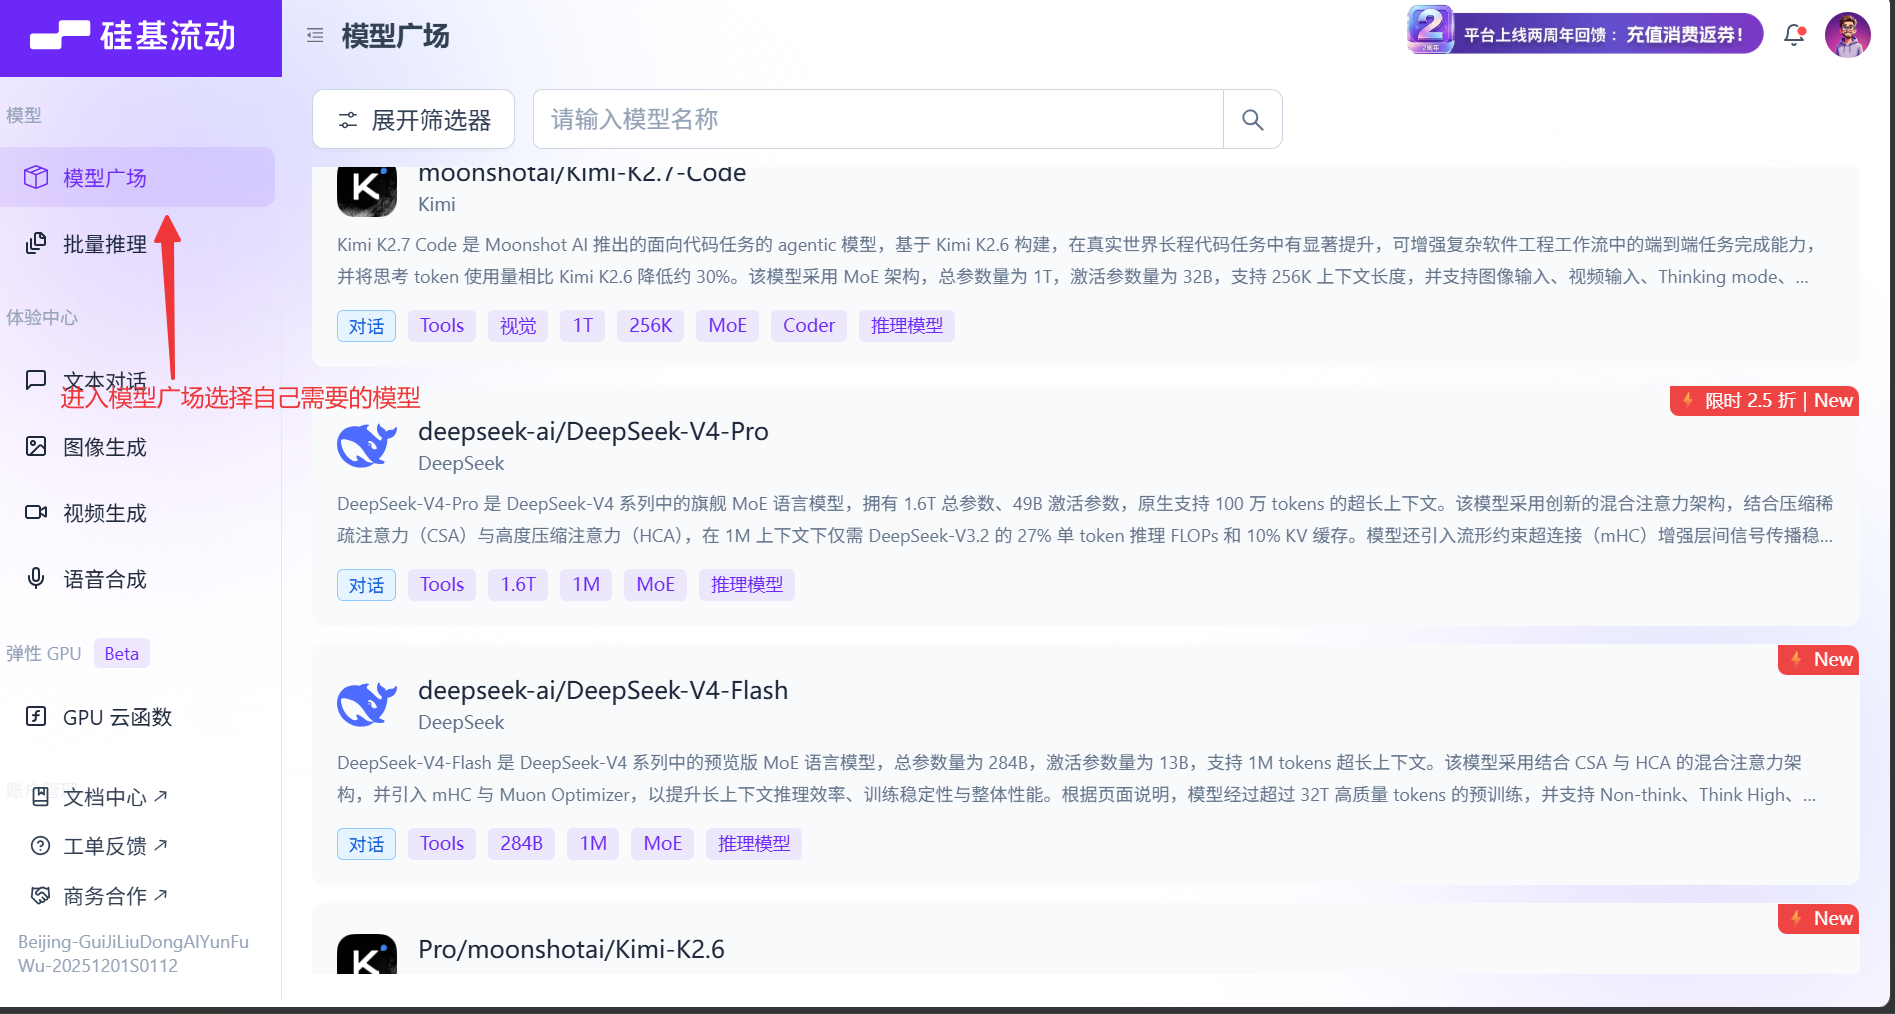Click the 256K tag on Kimi-K2.7-Code
Screen dimensions: 1895x1014
point(651,326)
